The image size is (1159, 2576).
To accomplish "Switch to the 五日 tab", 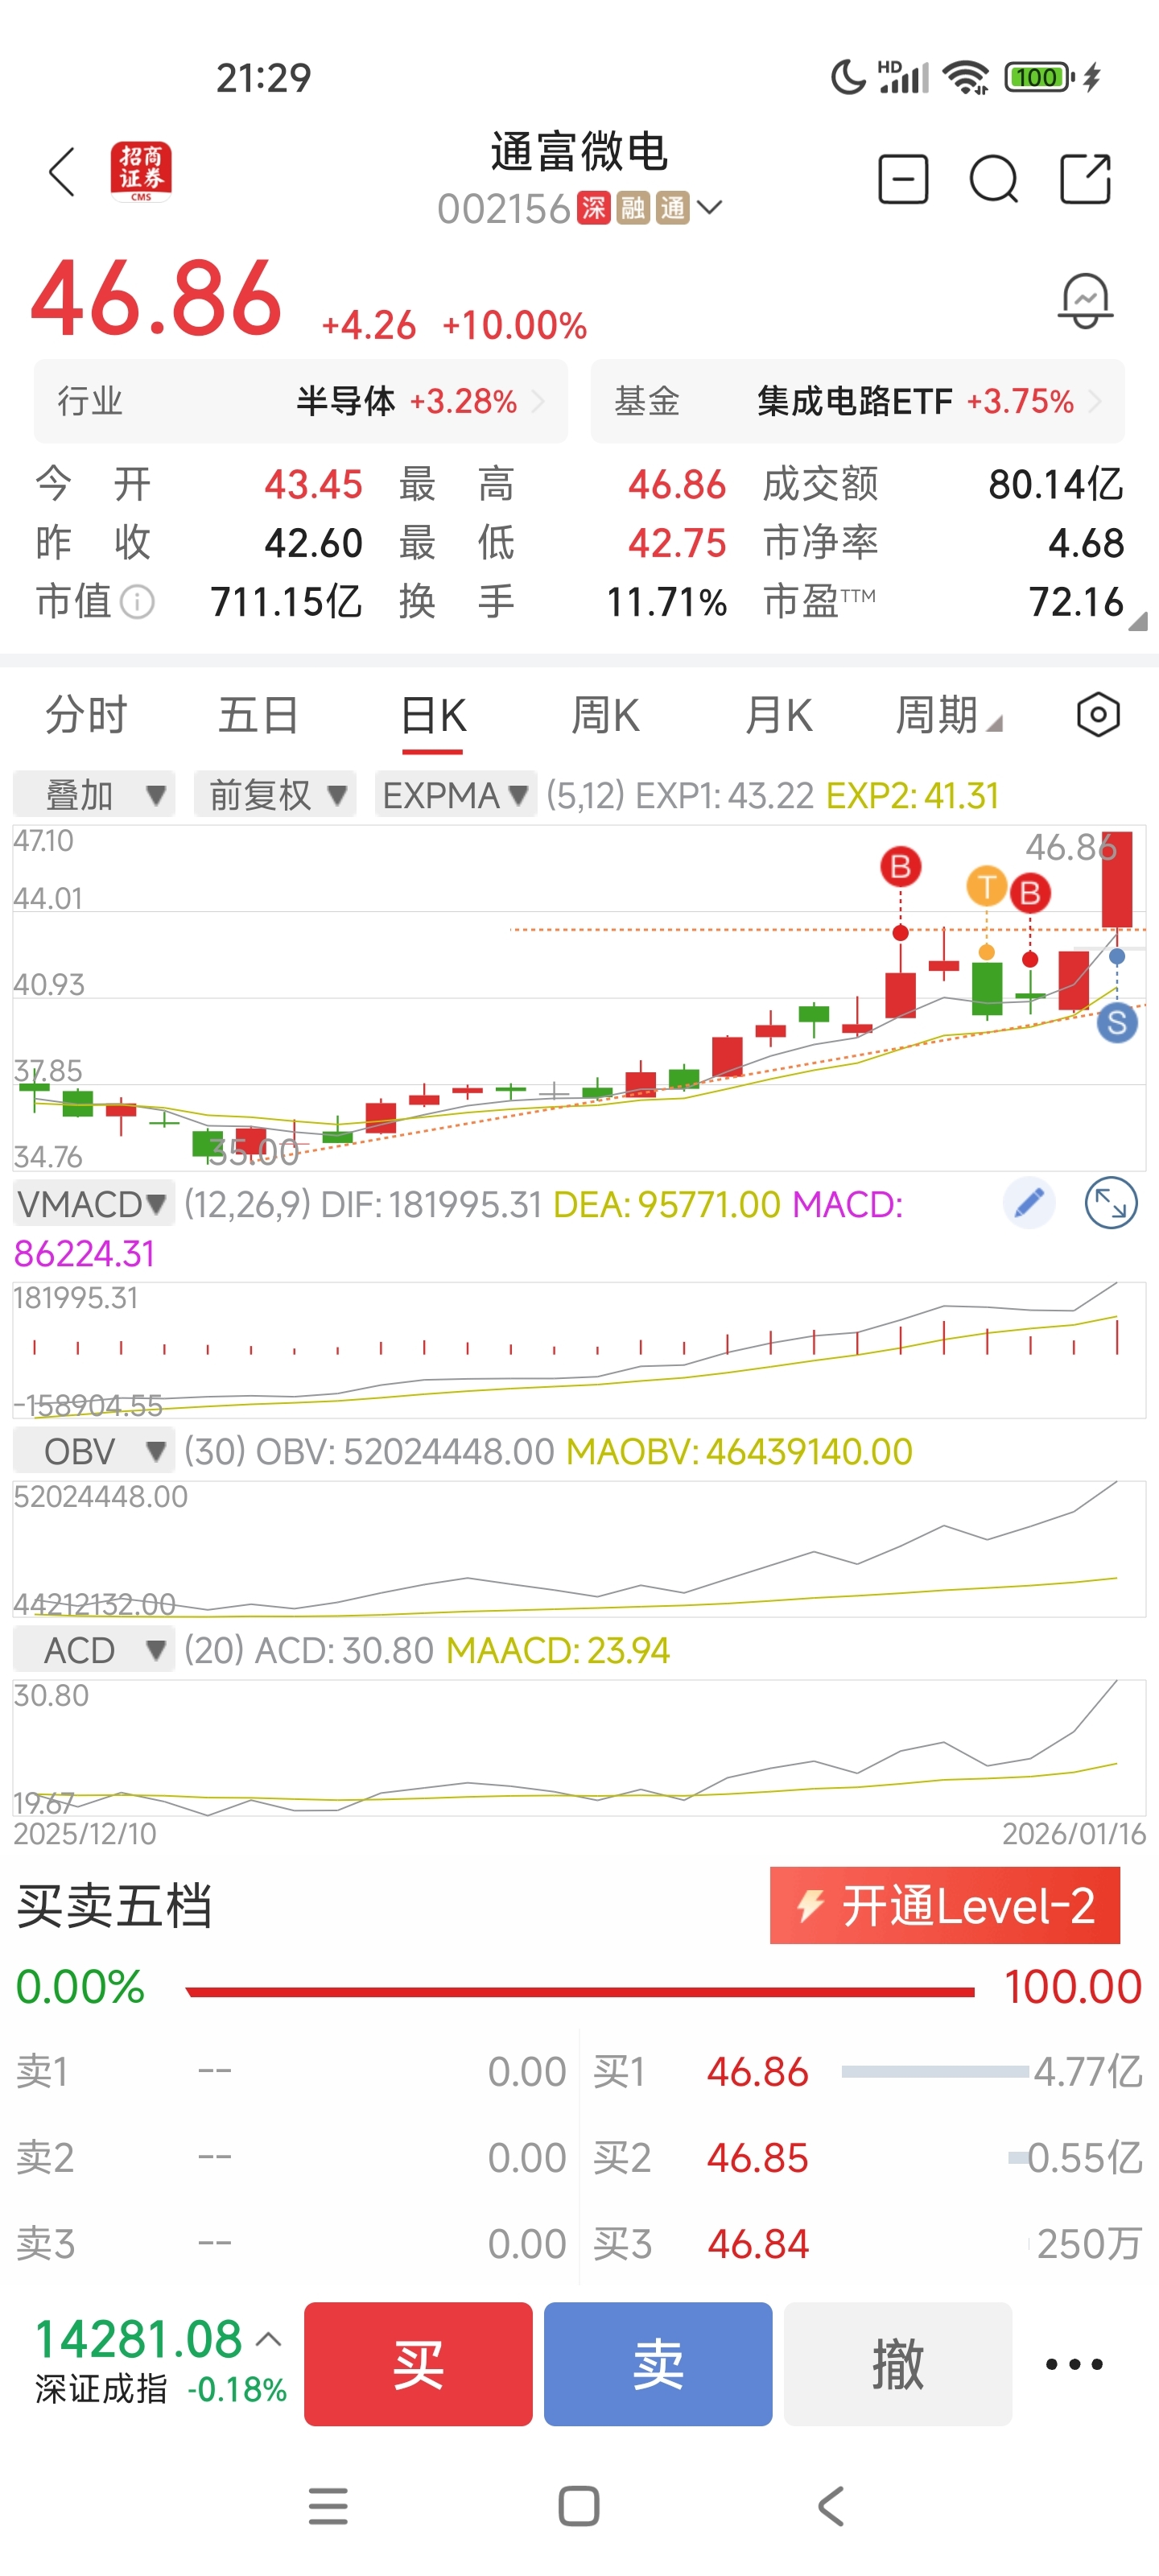I will (x=258, y=715).
